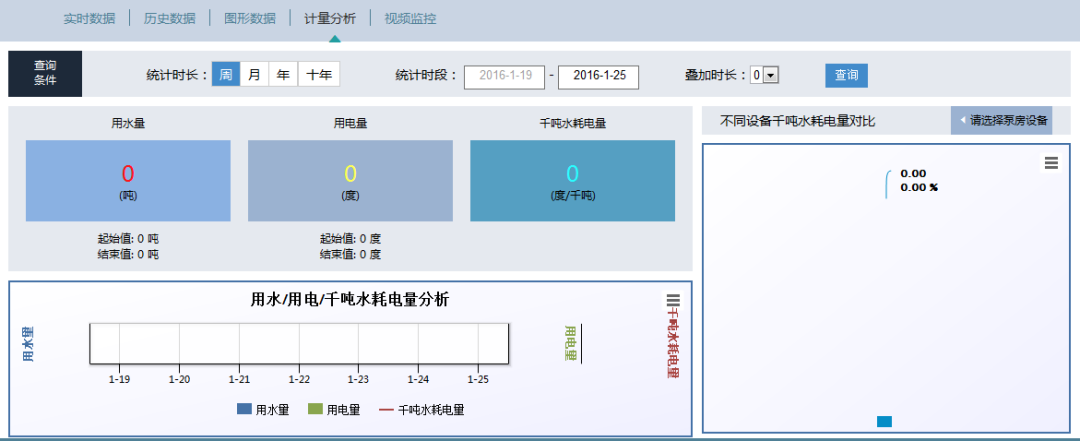
Task: Click the 结束值: 0 吨 text
Action: (128, 254)
